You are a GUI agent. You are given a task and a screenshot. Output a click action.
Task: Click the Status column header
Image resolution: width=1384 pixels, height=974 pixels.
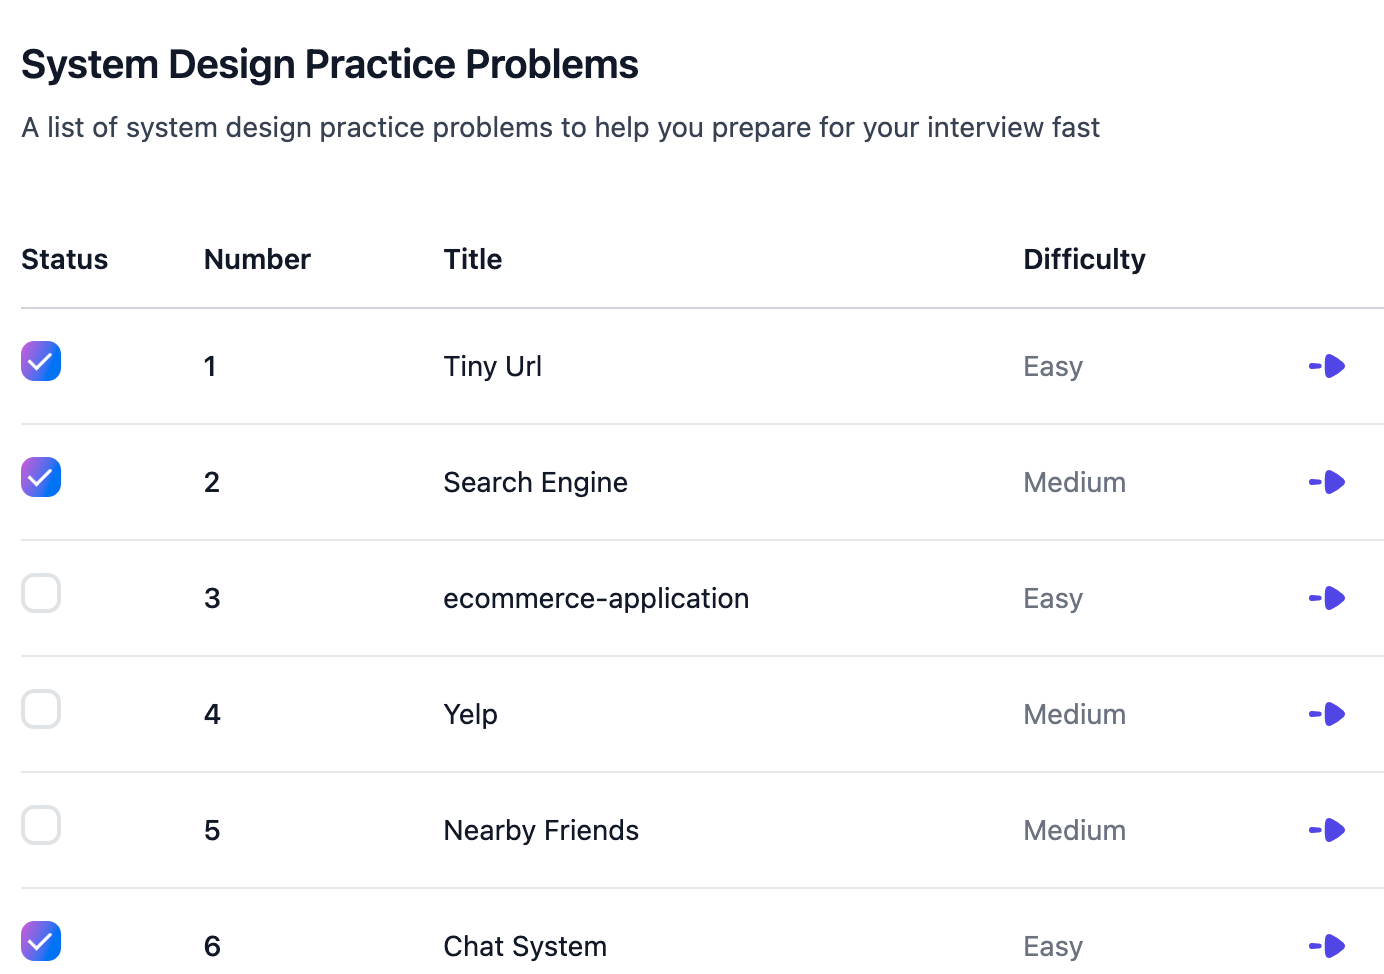tap(65, 259)
